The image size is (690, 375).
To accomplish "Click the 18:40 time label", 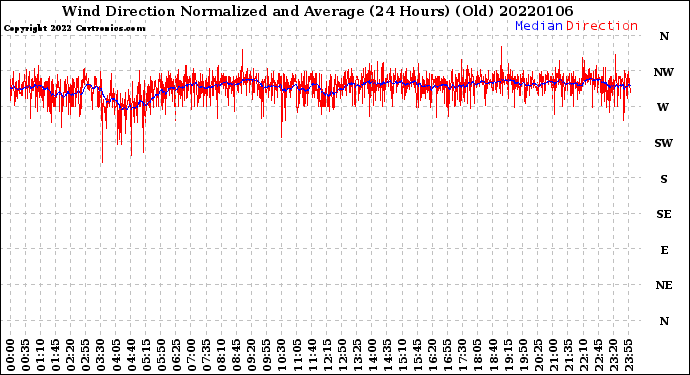I will [x=493, y=355].
